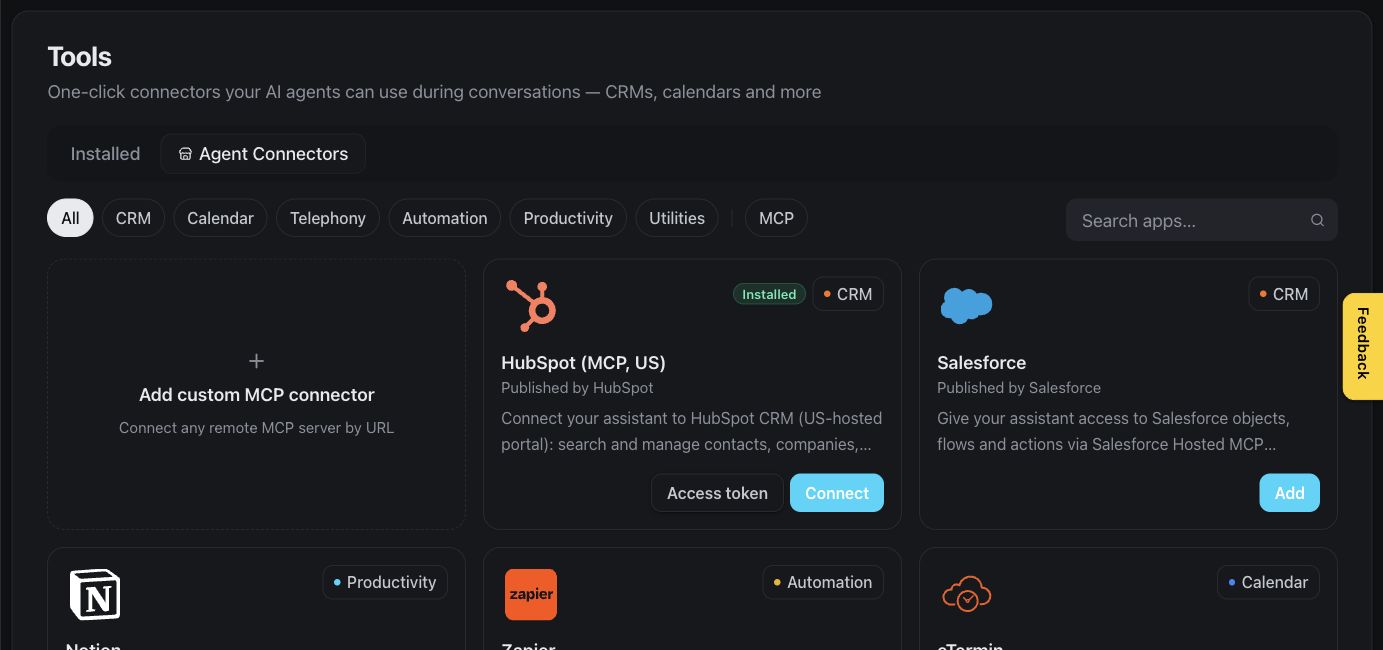Click the HubSpot CRM description text

(x=692, y=431)
